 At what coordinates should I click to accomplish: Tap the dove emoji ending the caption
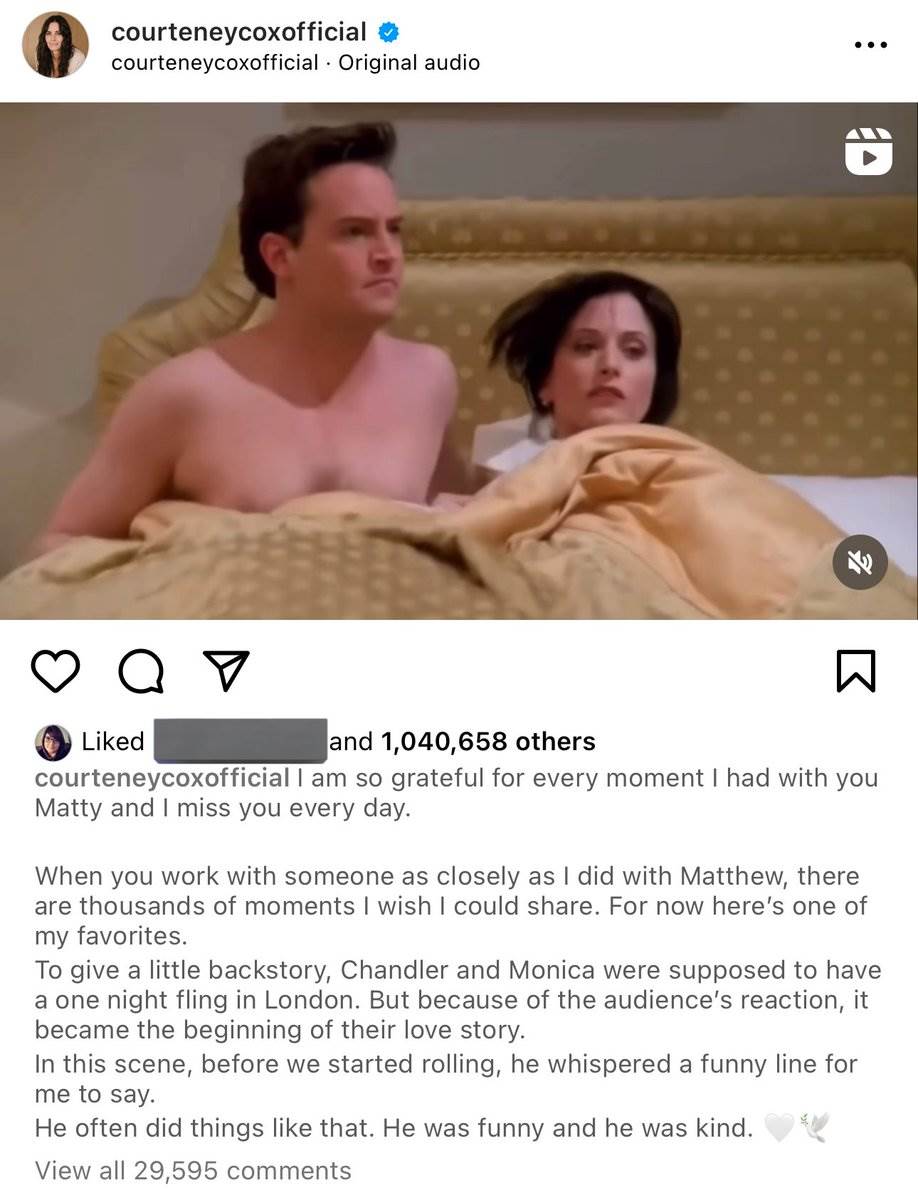815,1129
